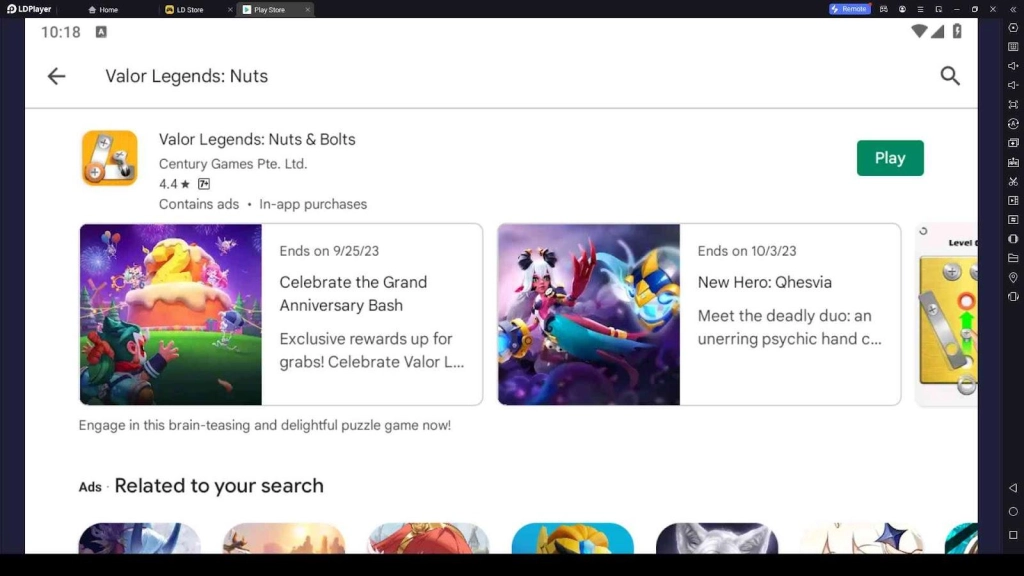This screenshot has height=576, width=1024.
Task: Go back with the arrow in Play Store
Action: pos(57,76)
